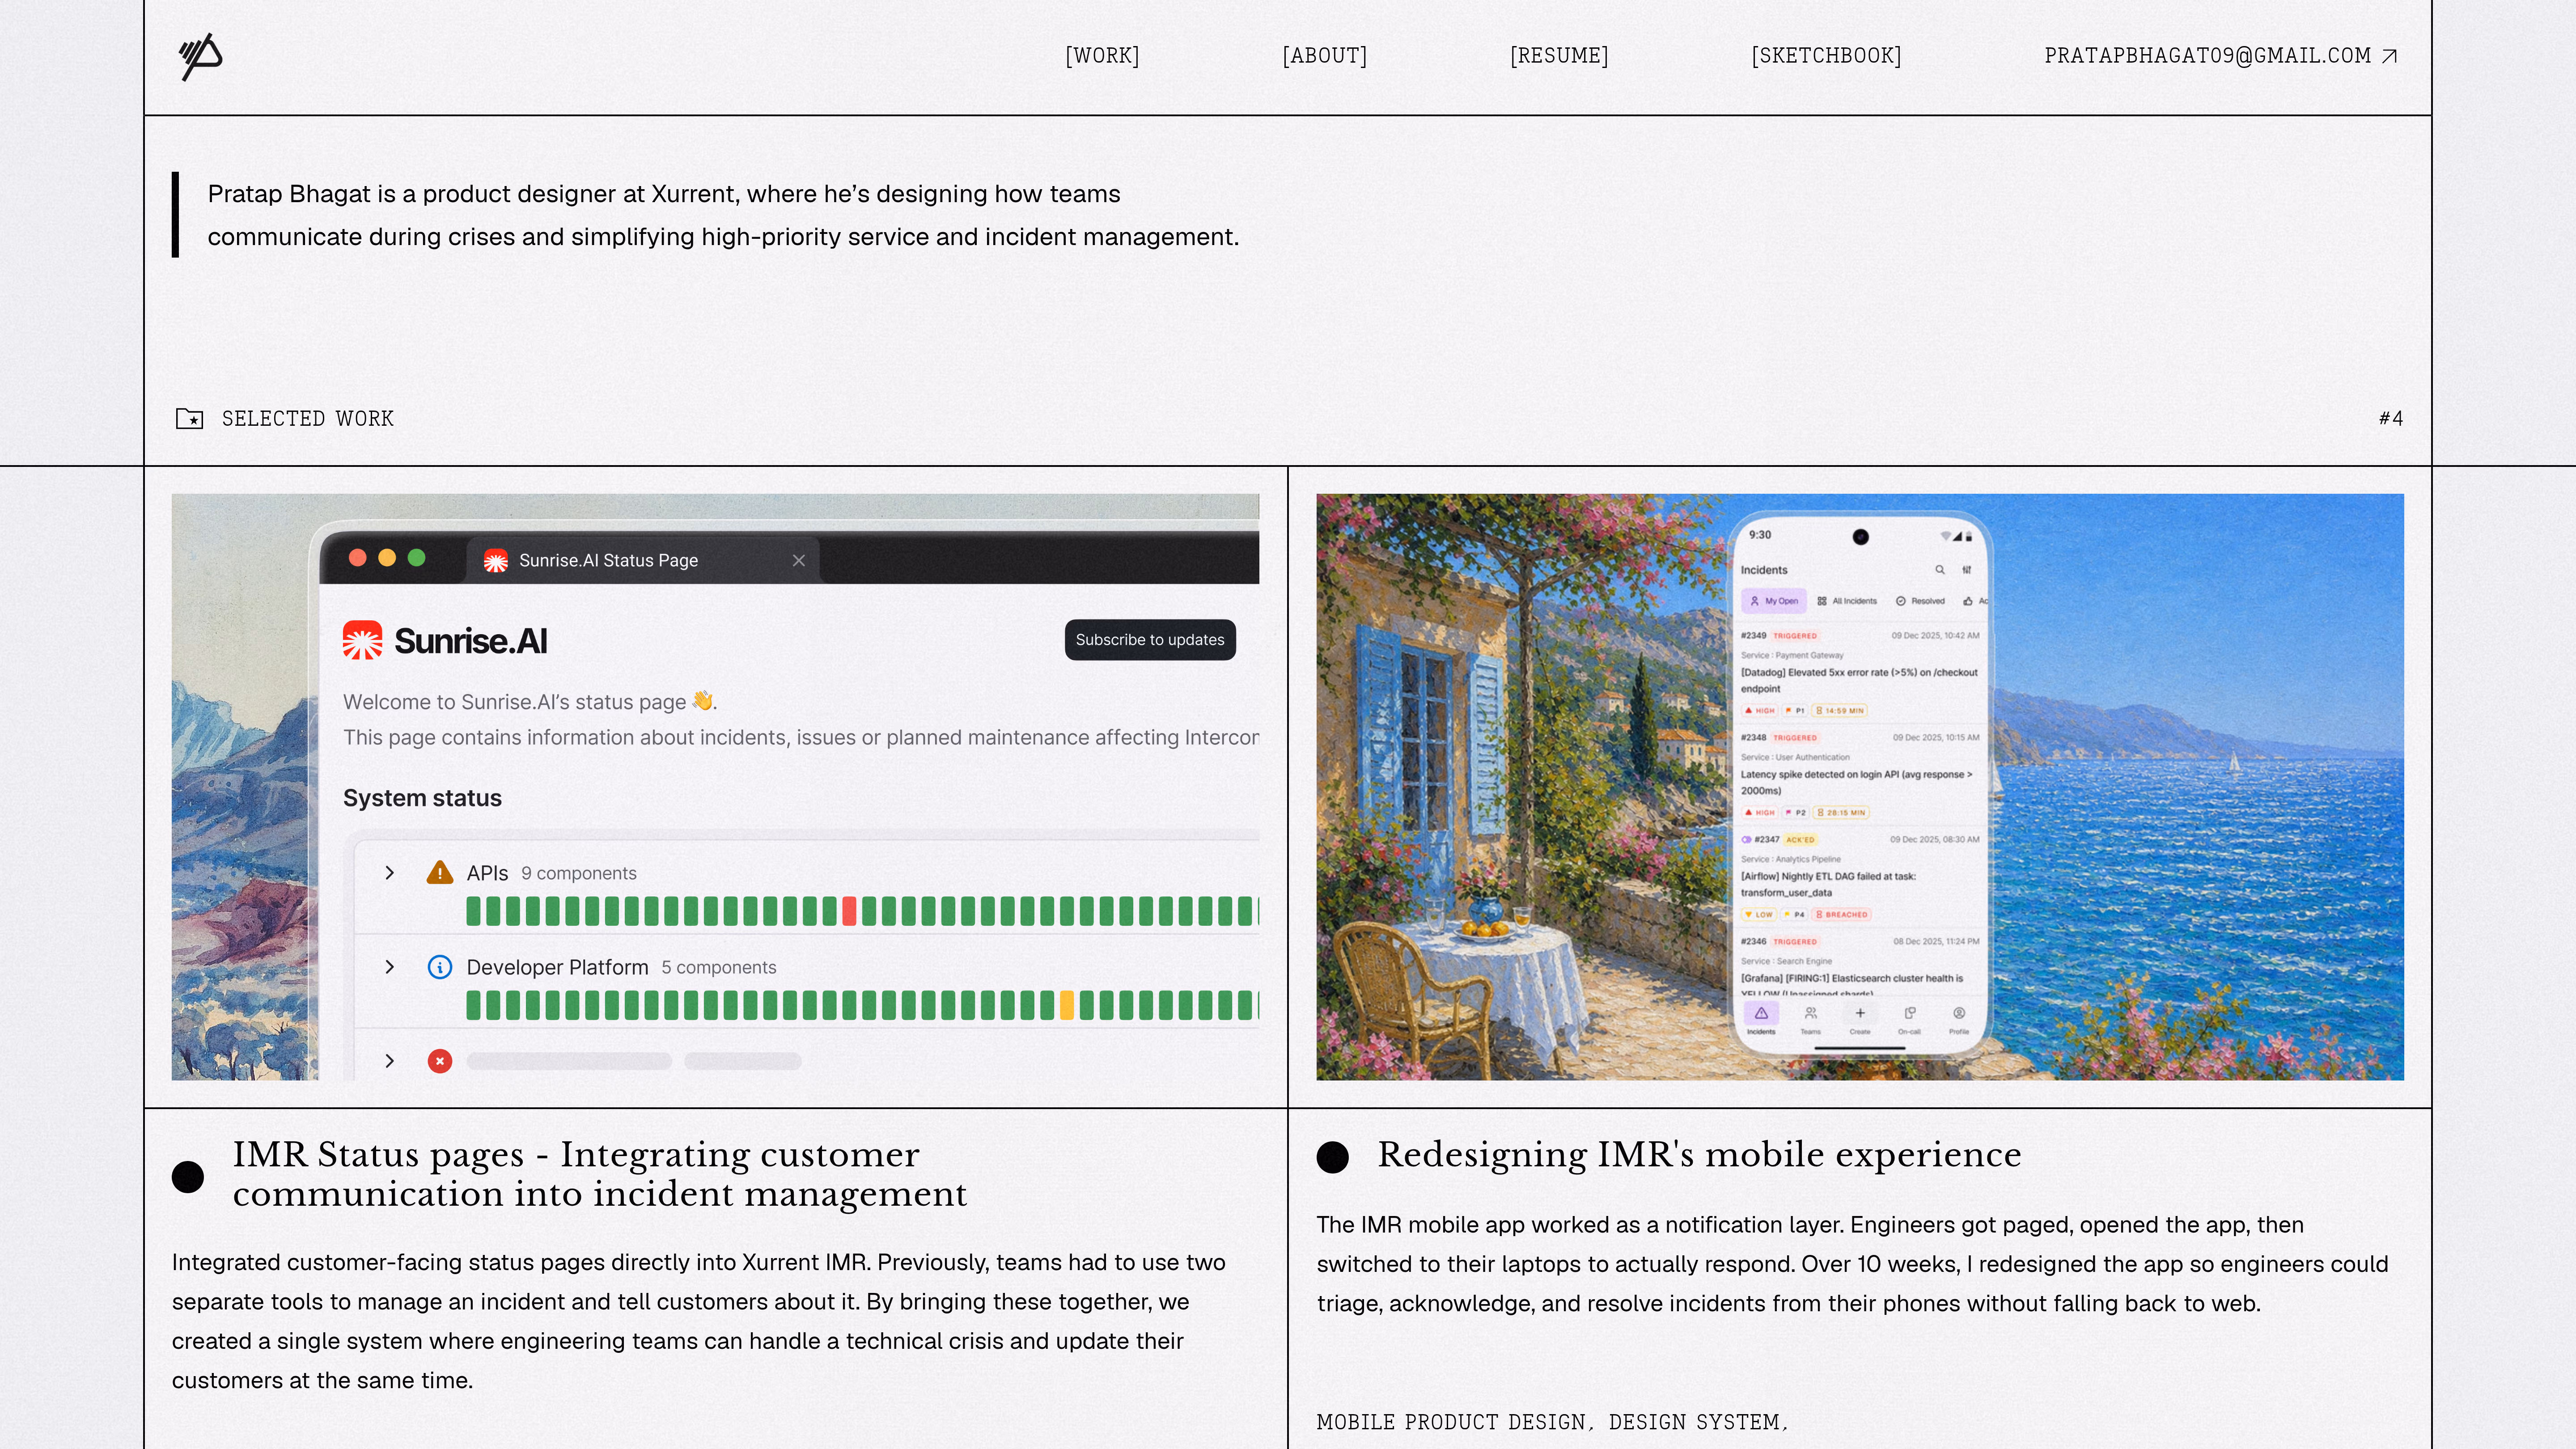This screenshot has height=1449, width=2576.
Task: Click the orange warning icon beside APIs
Action: (440, 873)
